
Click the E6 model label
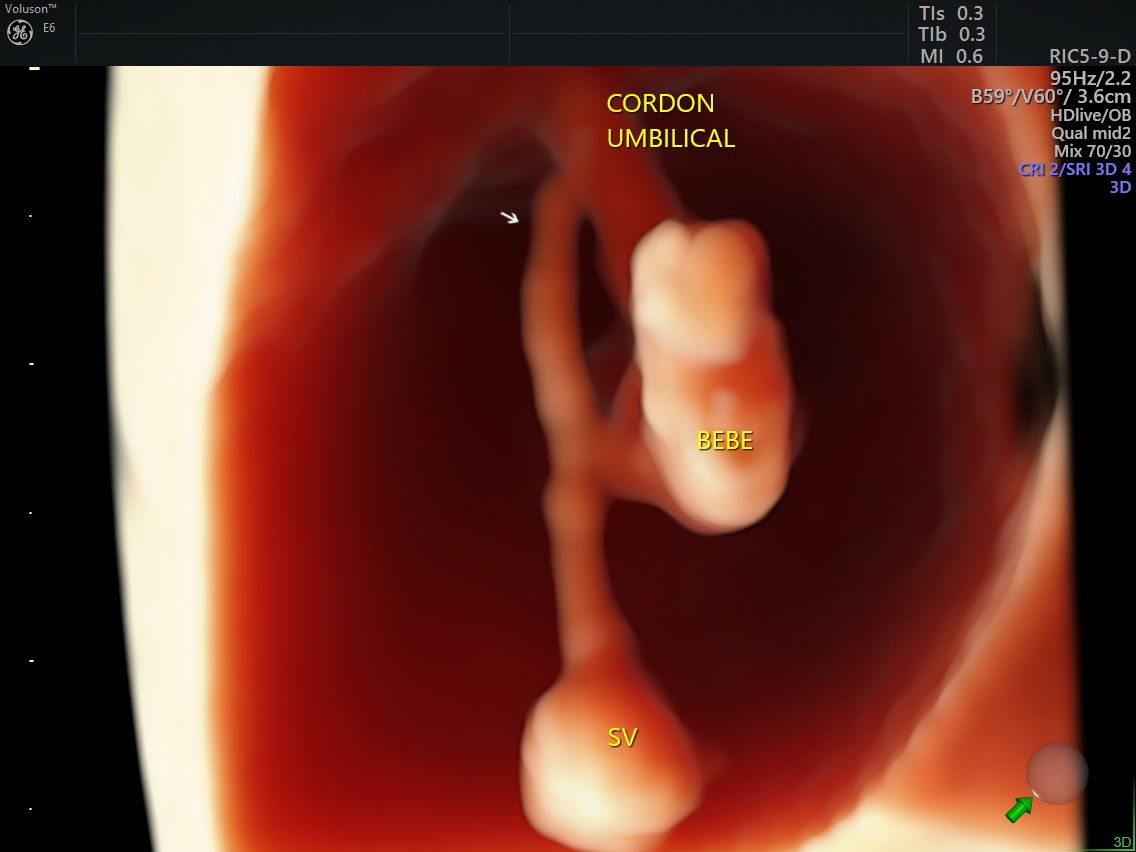point(49,28)
